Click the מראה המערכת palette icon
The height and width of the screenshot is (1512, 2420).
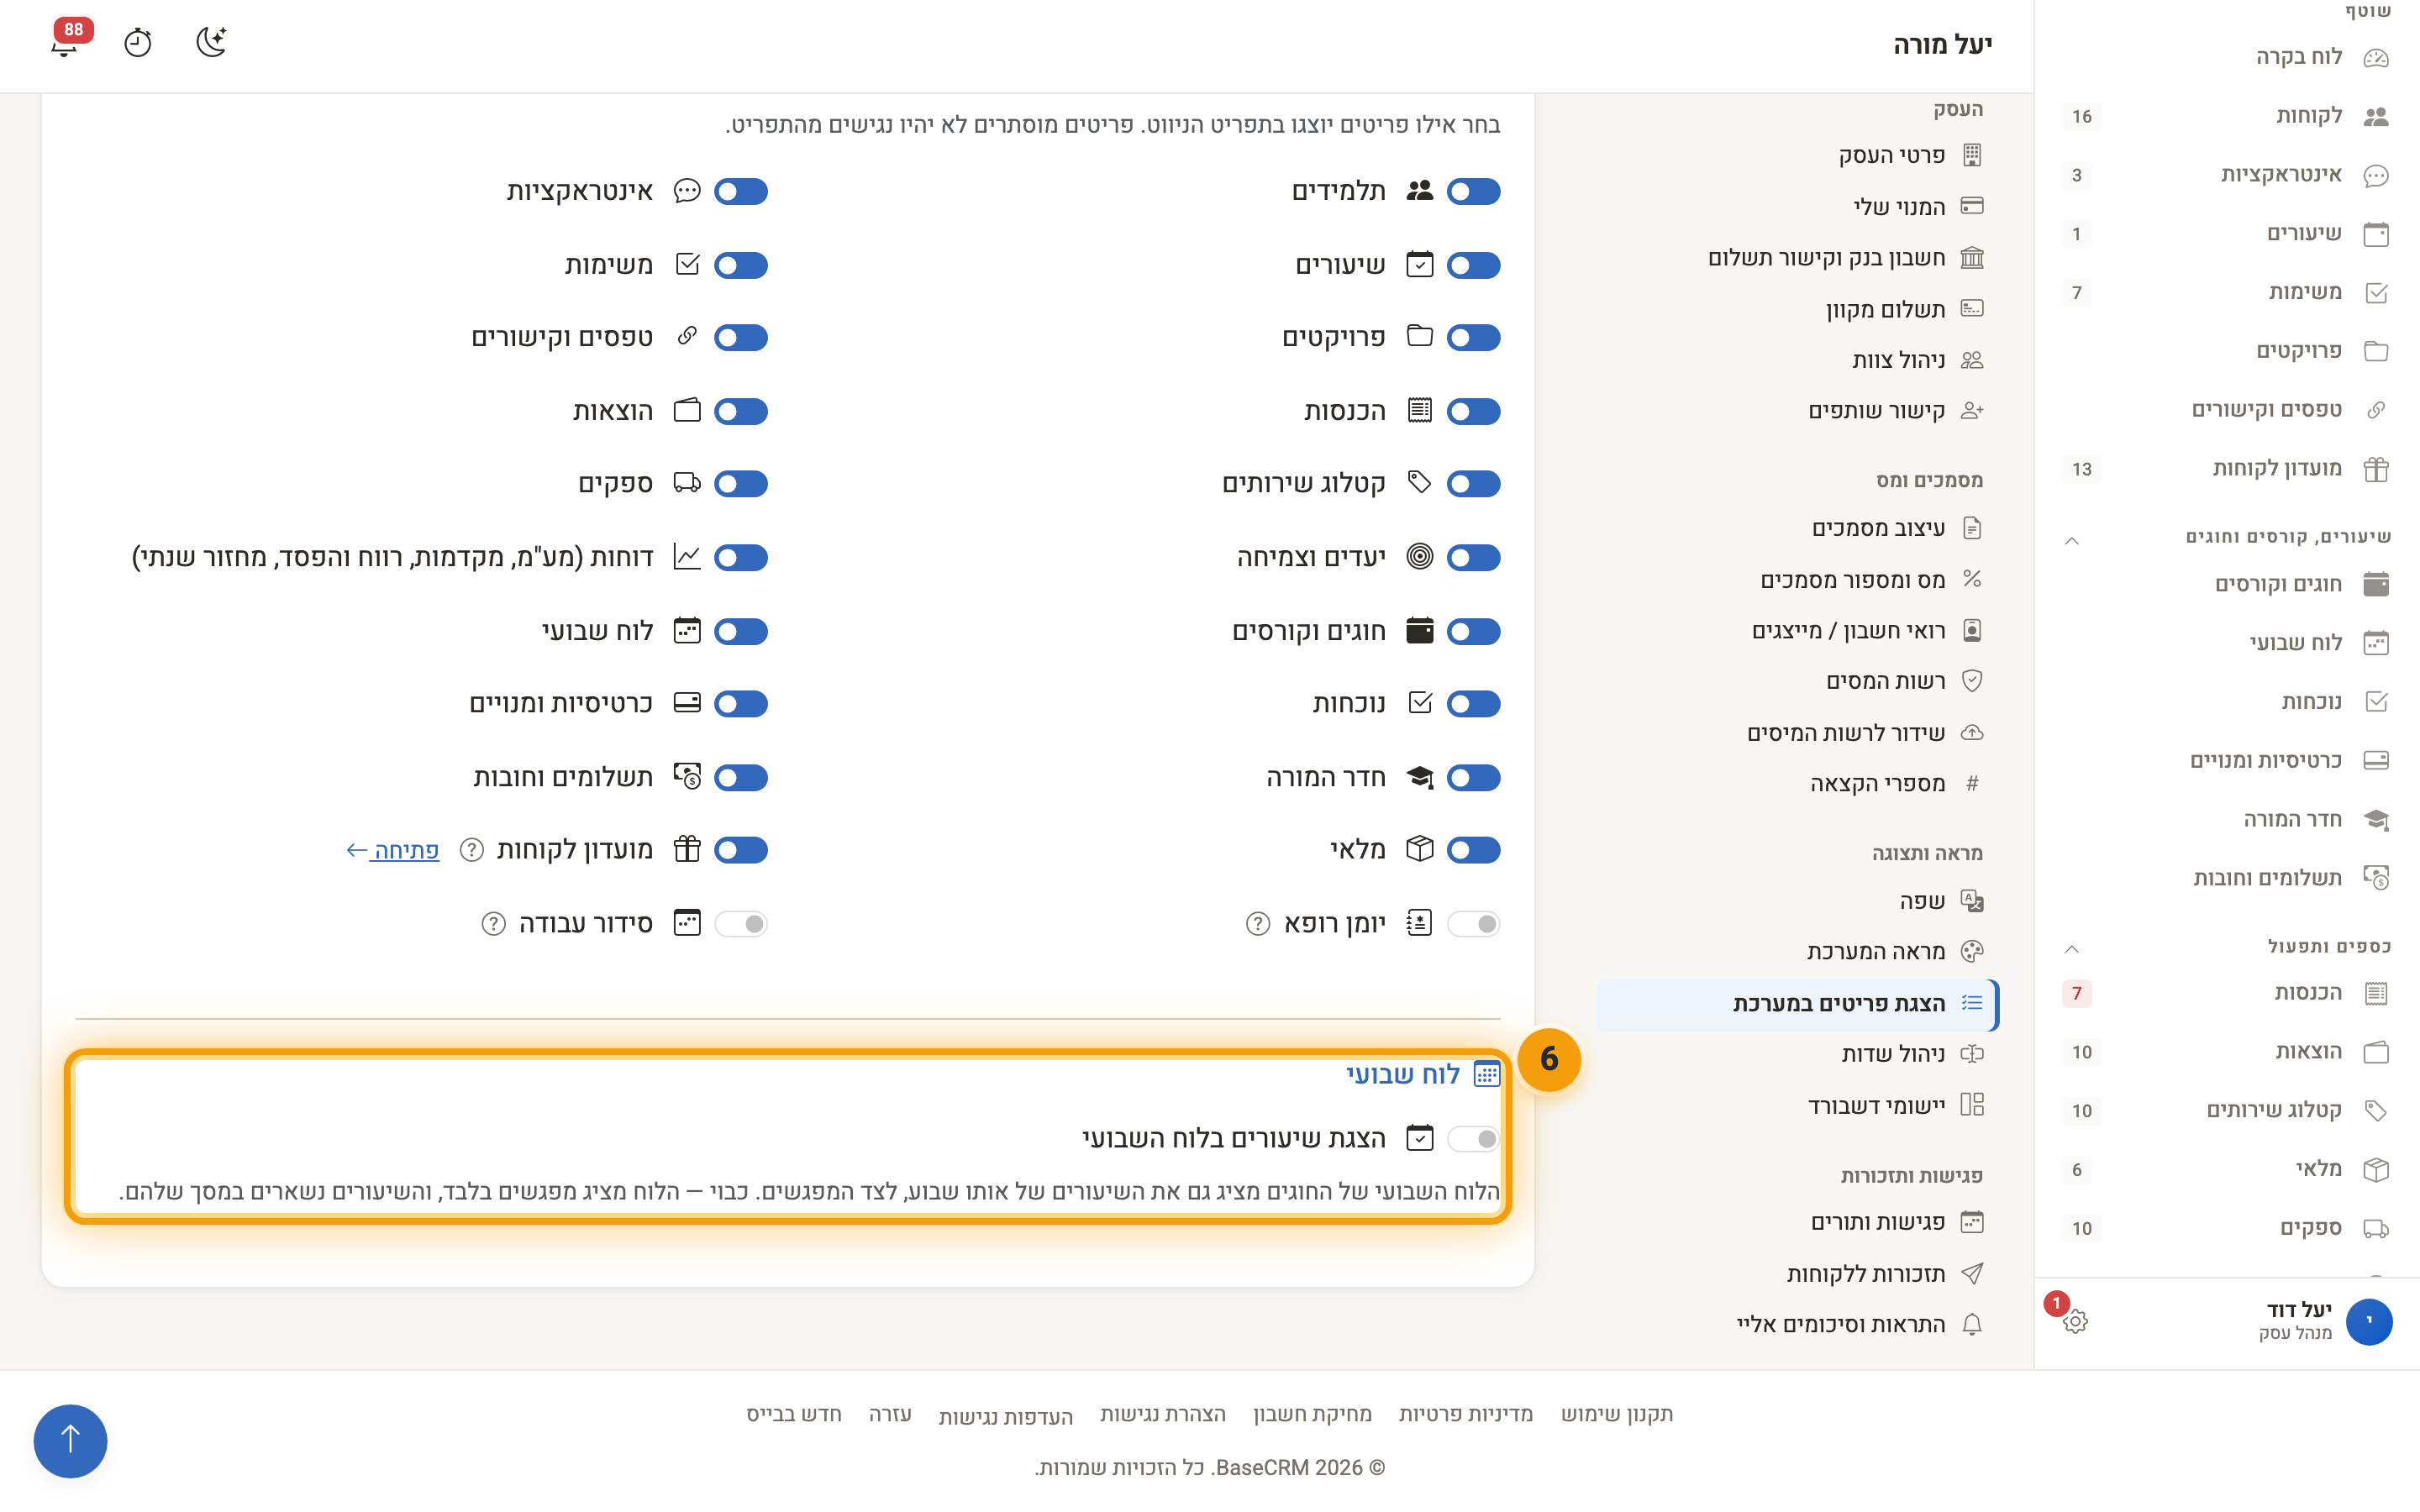coord(1972,952)
